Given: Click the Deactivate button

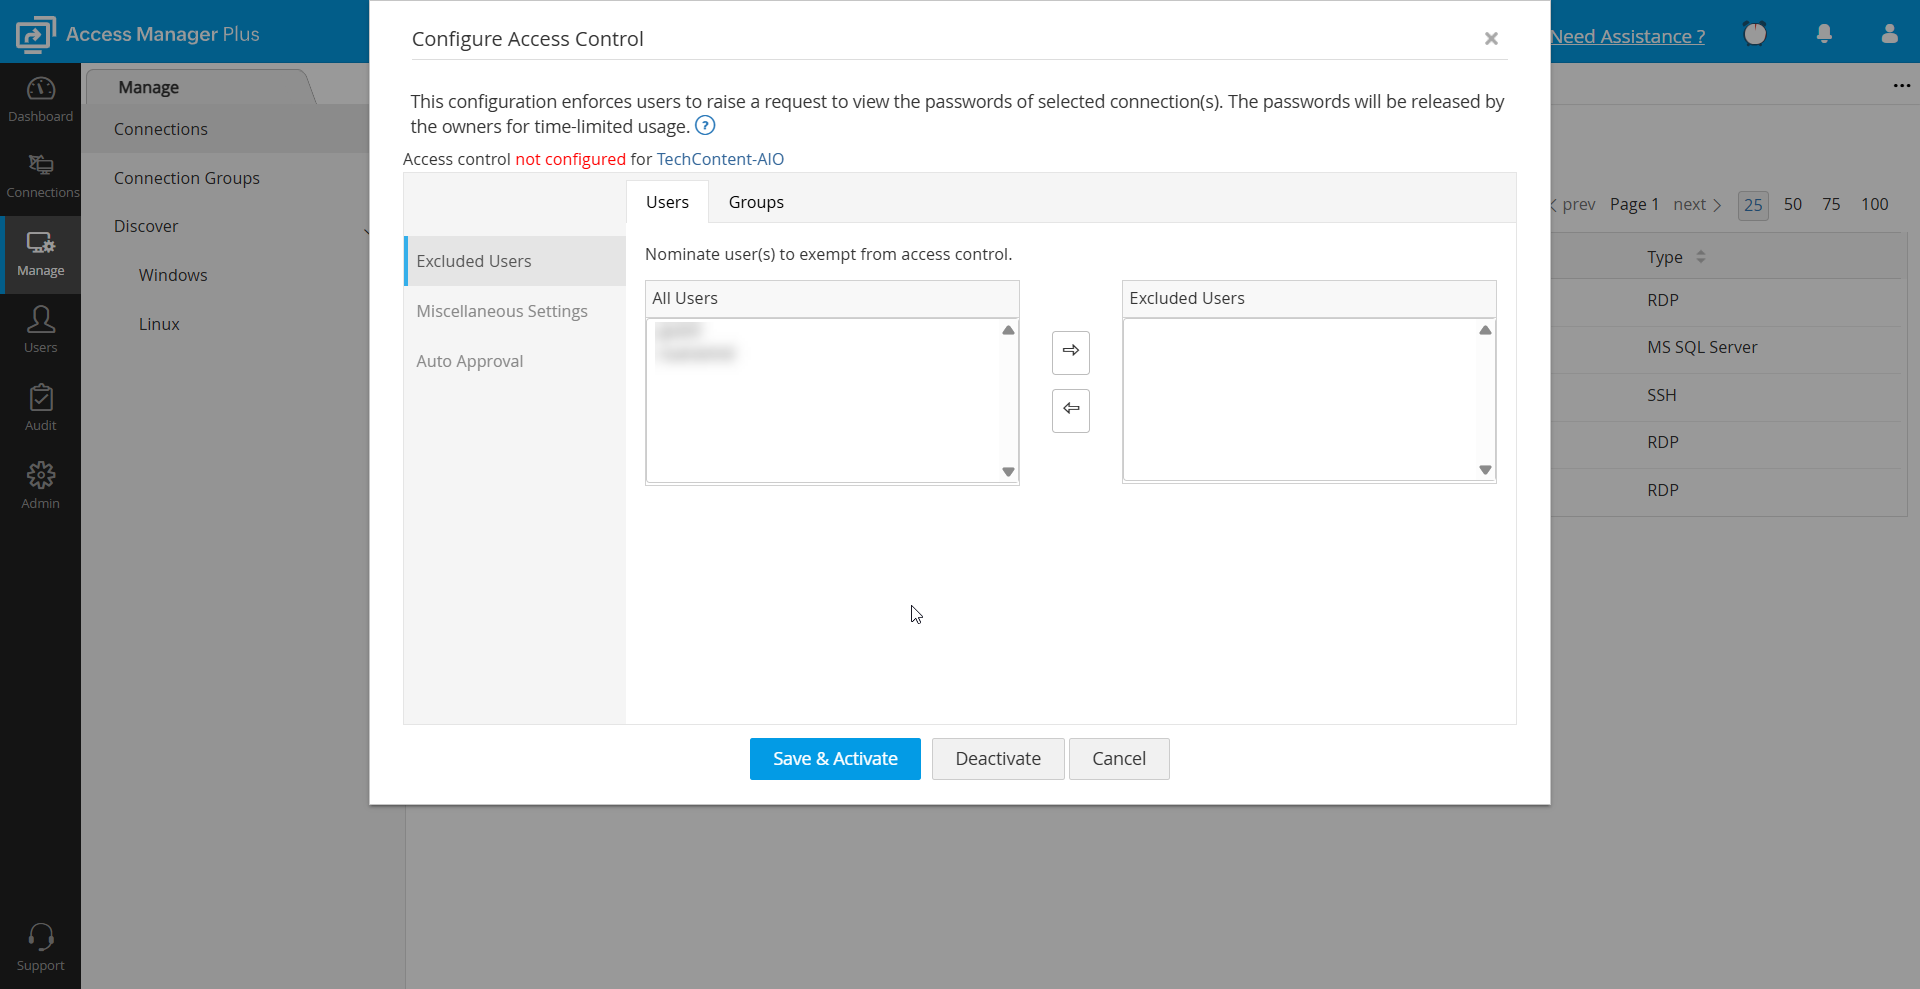Looking at the screenshot, I should click(x=997, y=759).
